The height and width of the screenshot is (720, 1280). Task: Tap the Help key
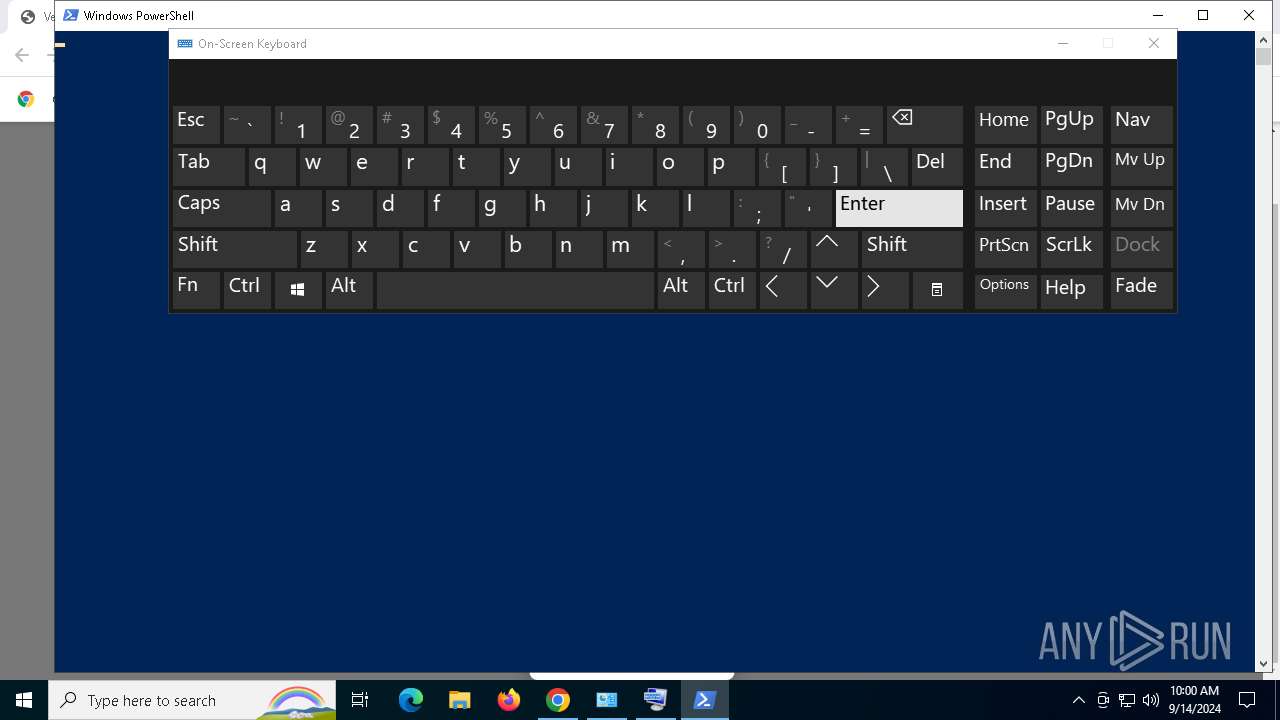pos(1071,290)
